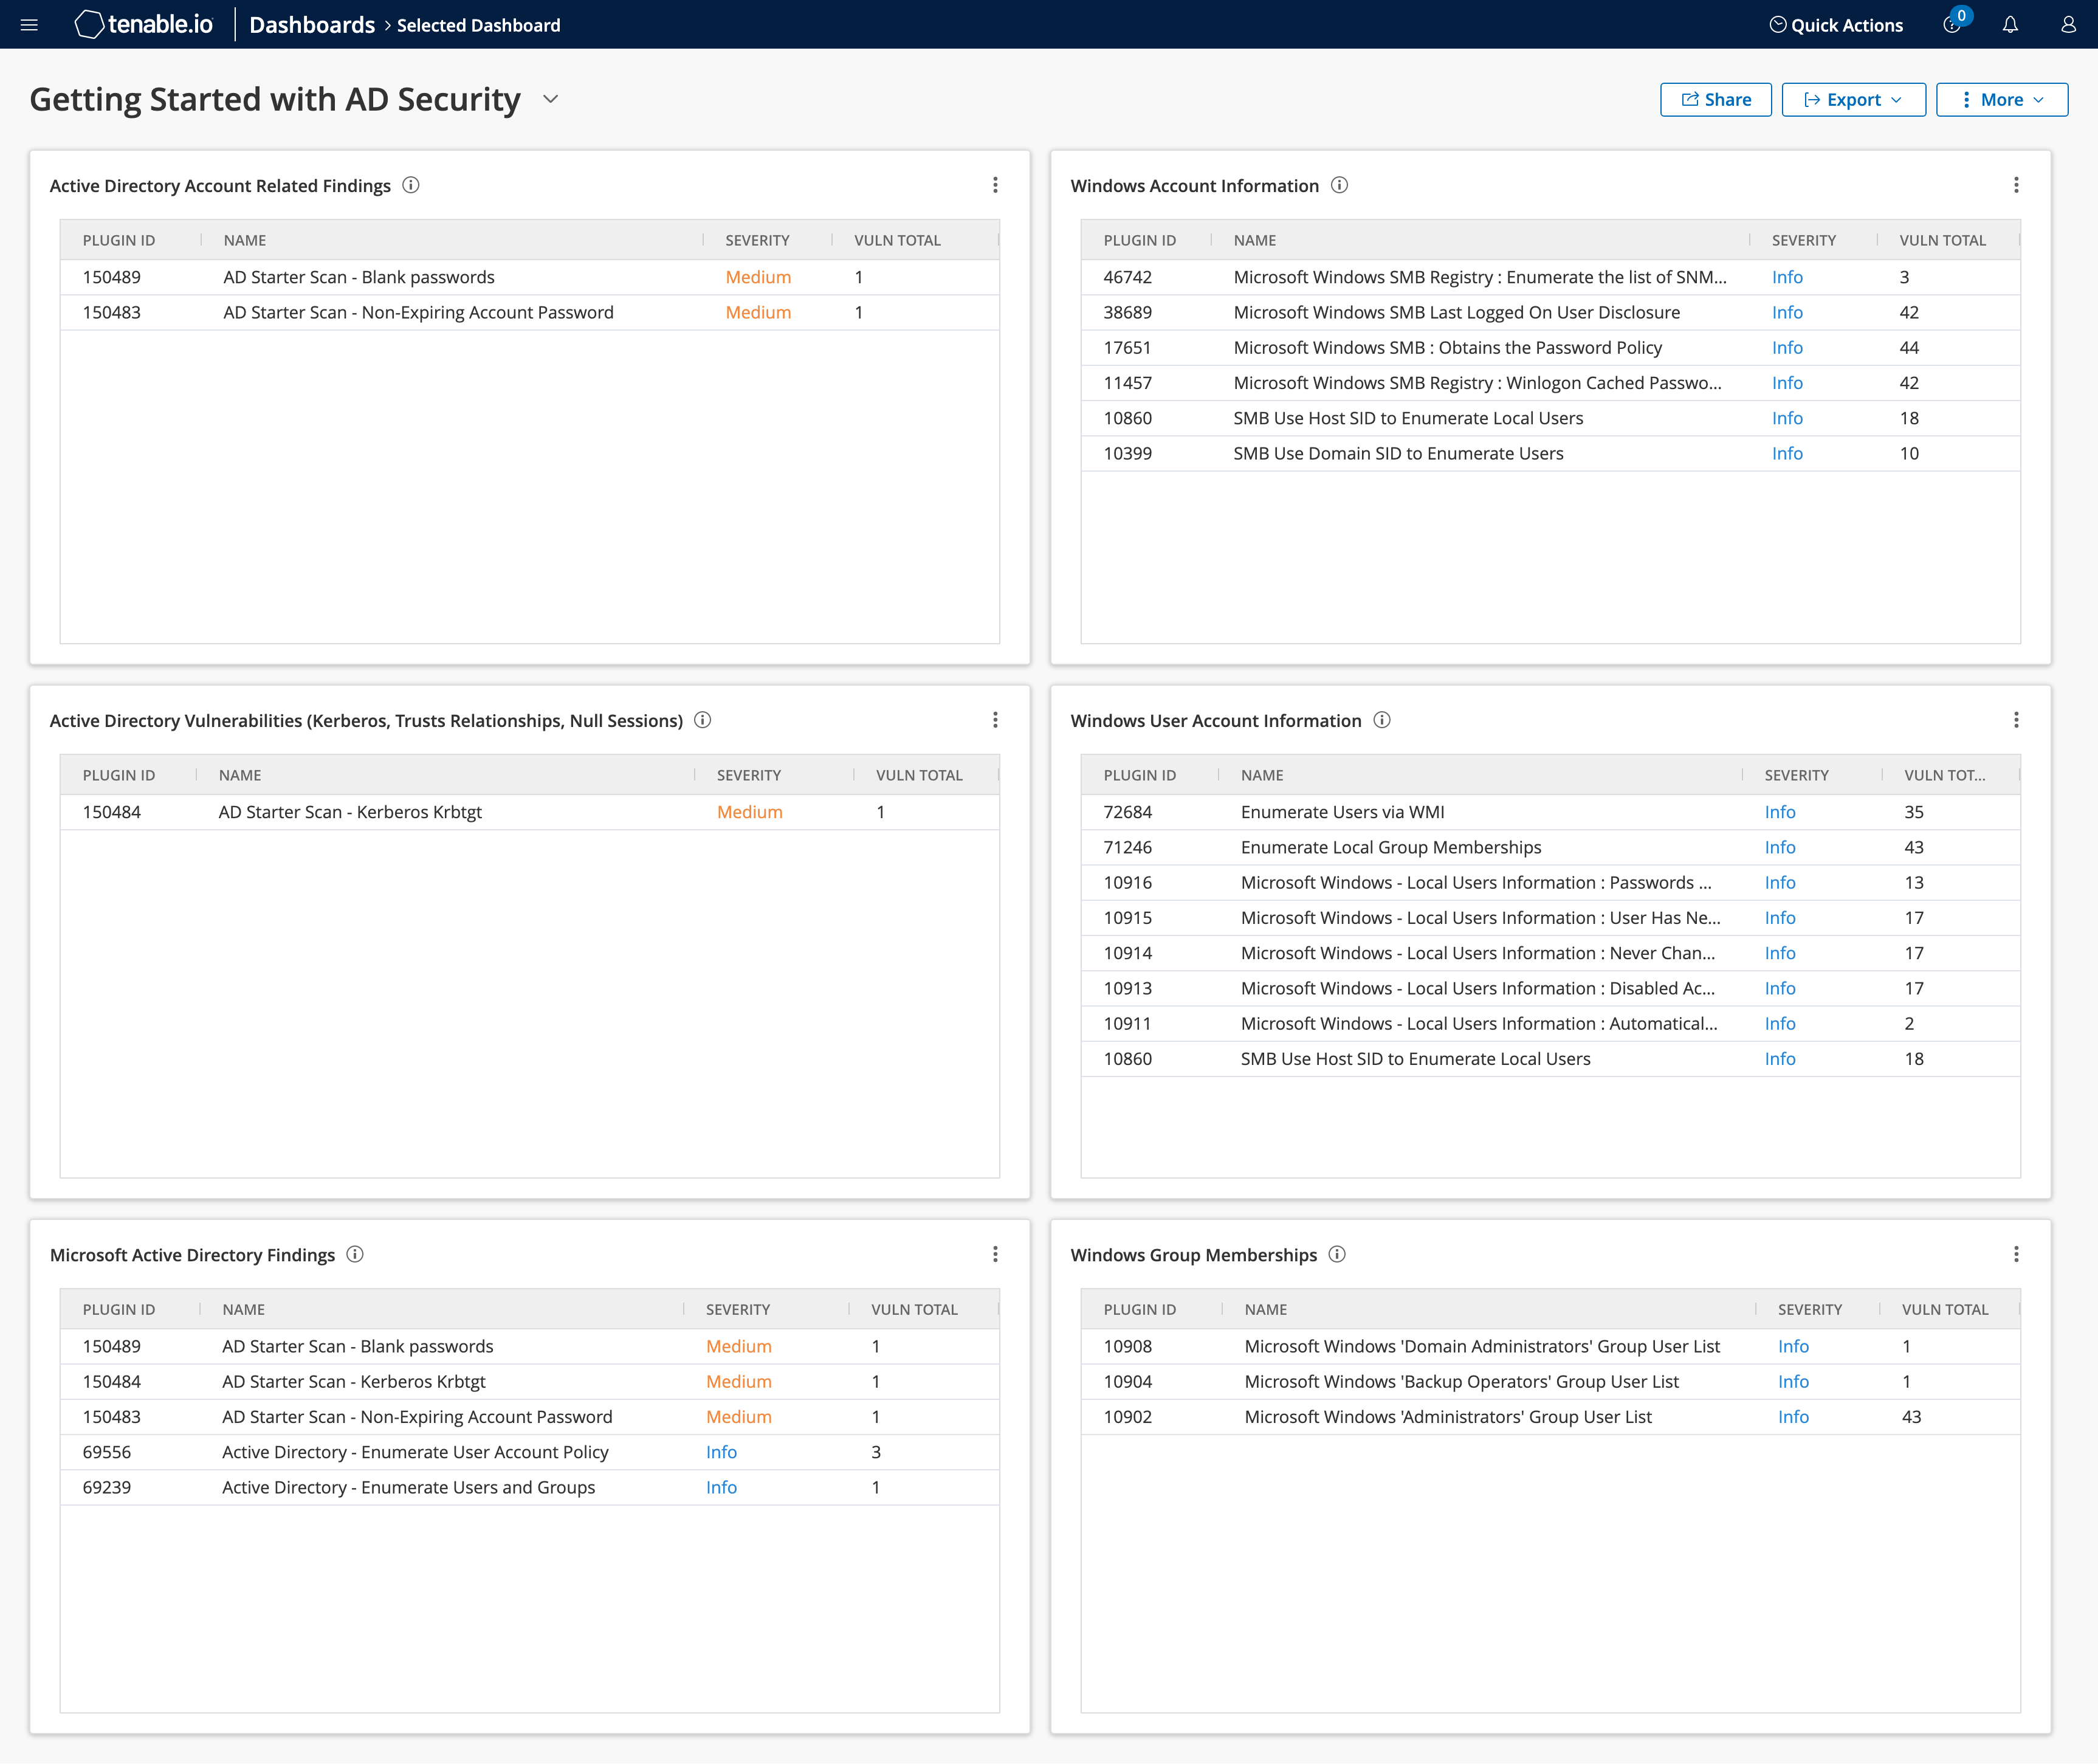Click vuln total 35 for plugin 72684
Image resolution: width=2098 pixels, height=1764 pixels.
coord(1913,812)
